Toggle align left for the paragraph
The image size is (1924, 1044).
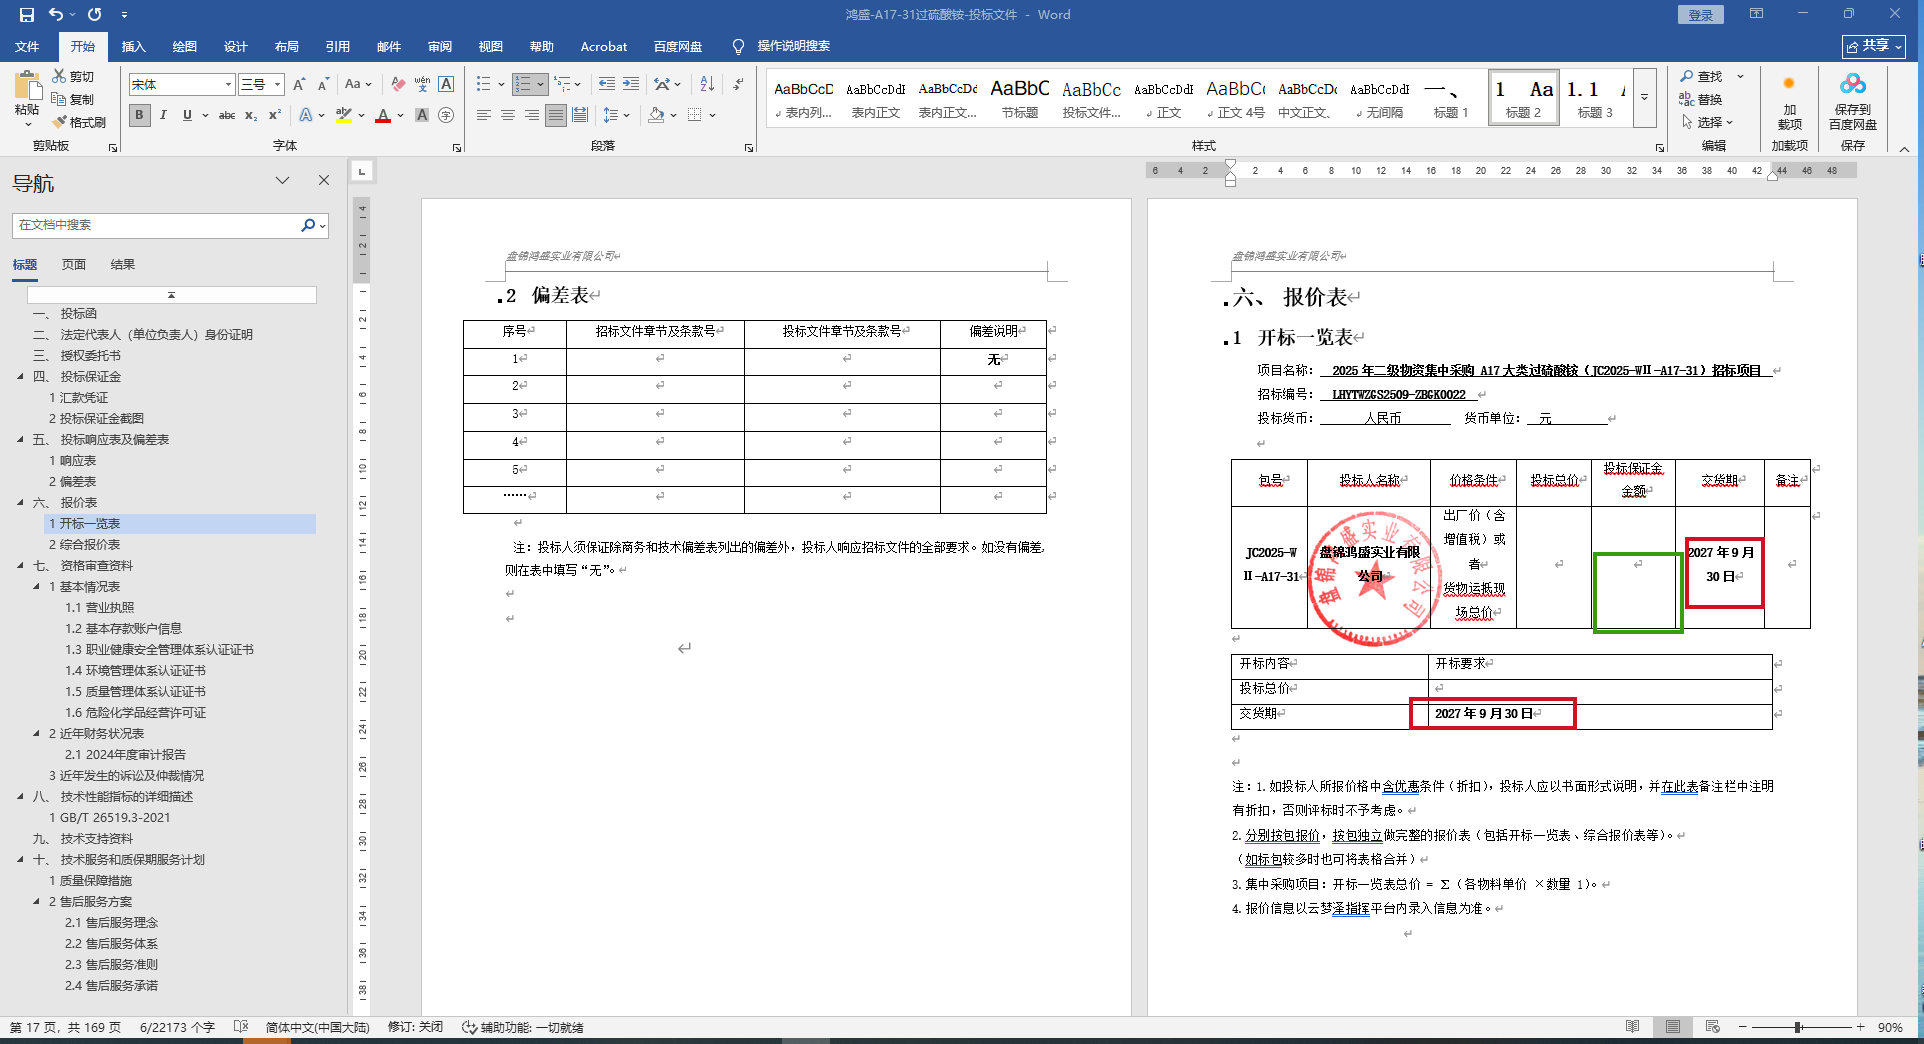[x=484, y=115]
